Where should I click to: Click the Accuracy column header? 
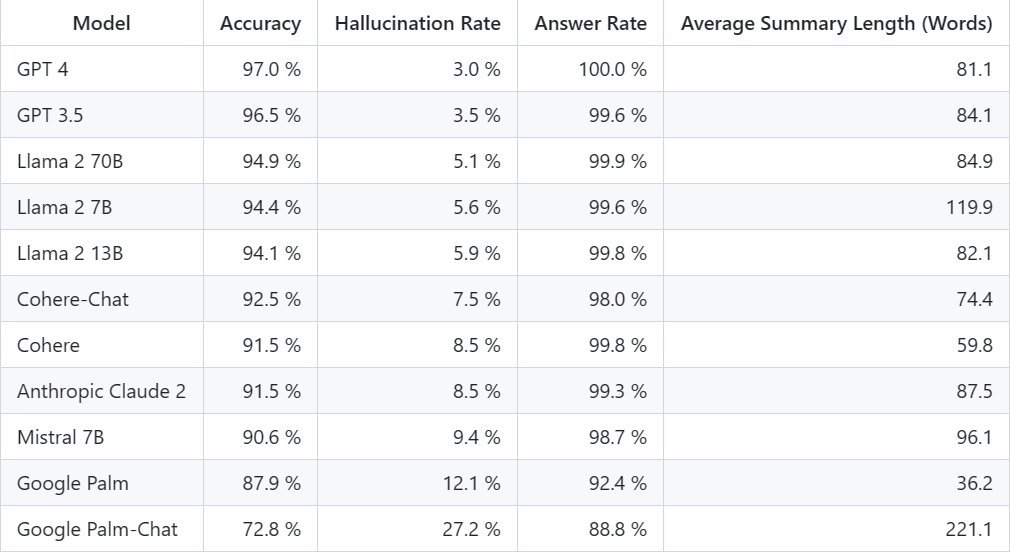[x=260, y=23]
